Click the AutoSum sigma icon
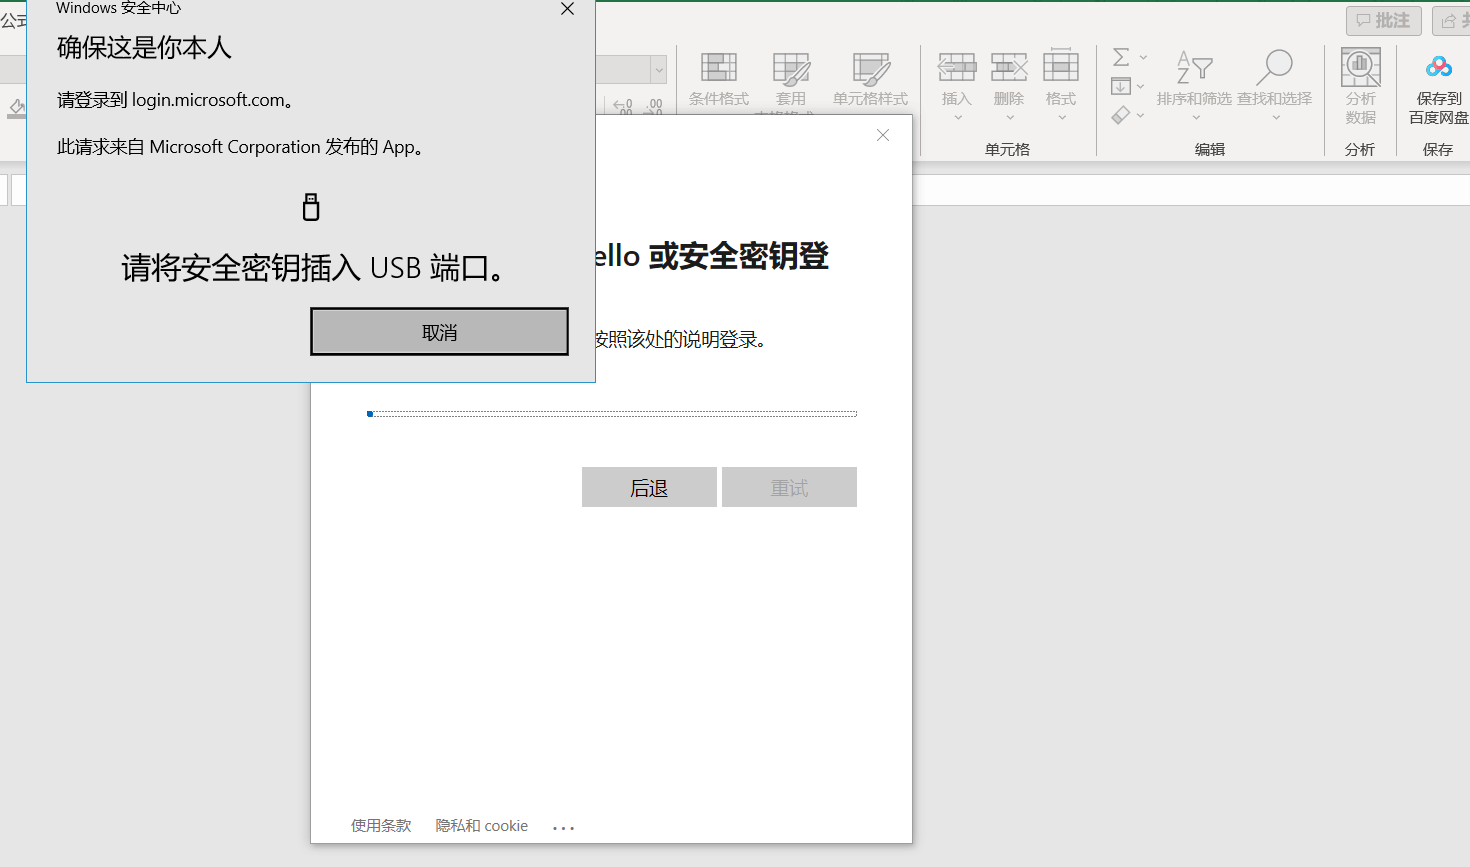The width and height of the screenshot is (1470, 867). [x=1121, y=57]
